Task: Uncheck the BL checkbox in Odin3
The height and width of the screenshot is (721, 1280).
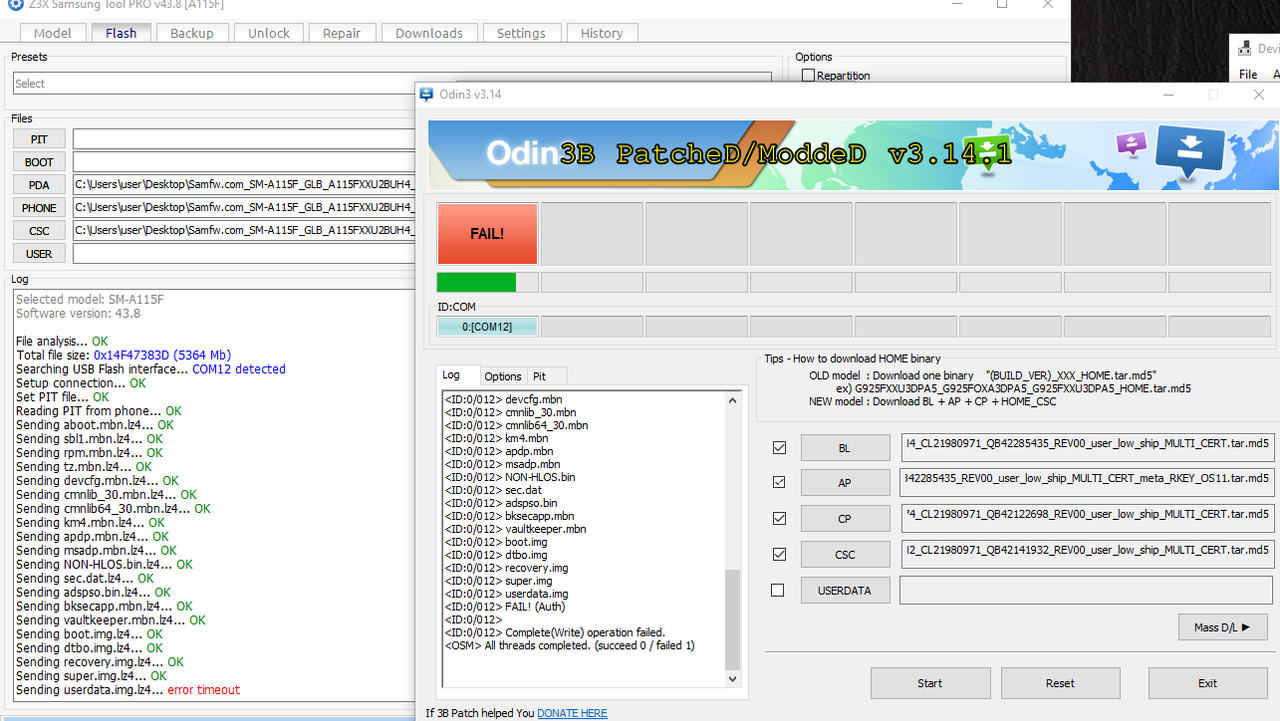Action: point(779,447)
